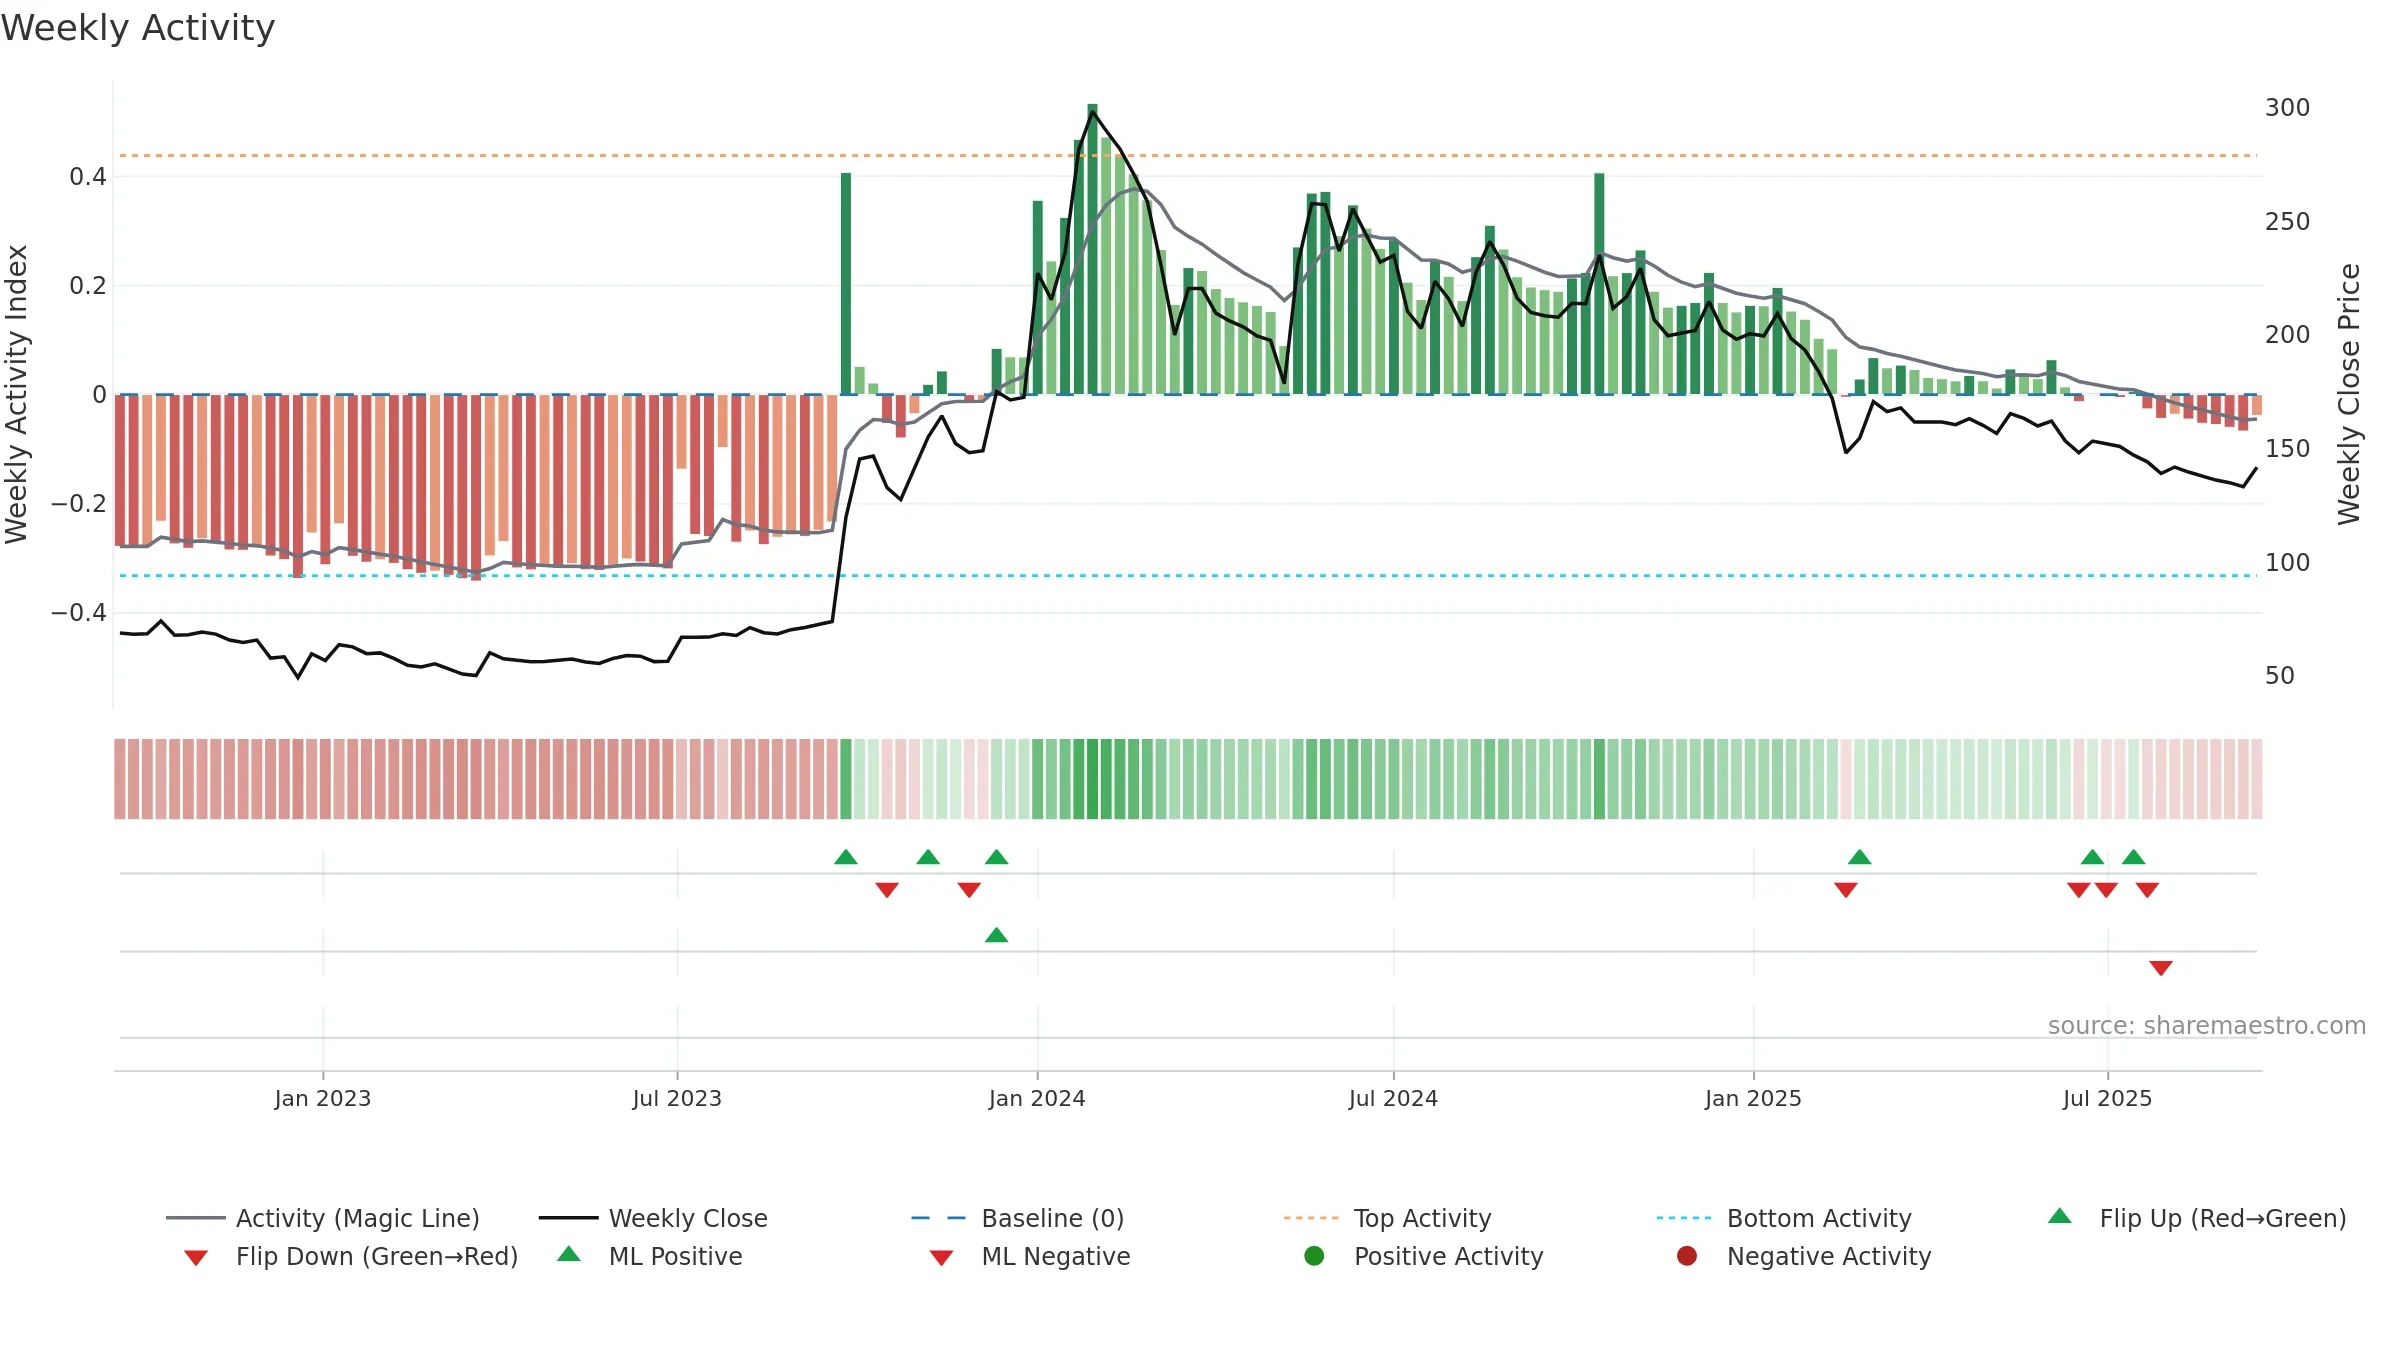The height and width of the screenshot is (1350, 2400).
Task: Click the Weekly Close Price axis title
Action: click(x=2349, y=394)
